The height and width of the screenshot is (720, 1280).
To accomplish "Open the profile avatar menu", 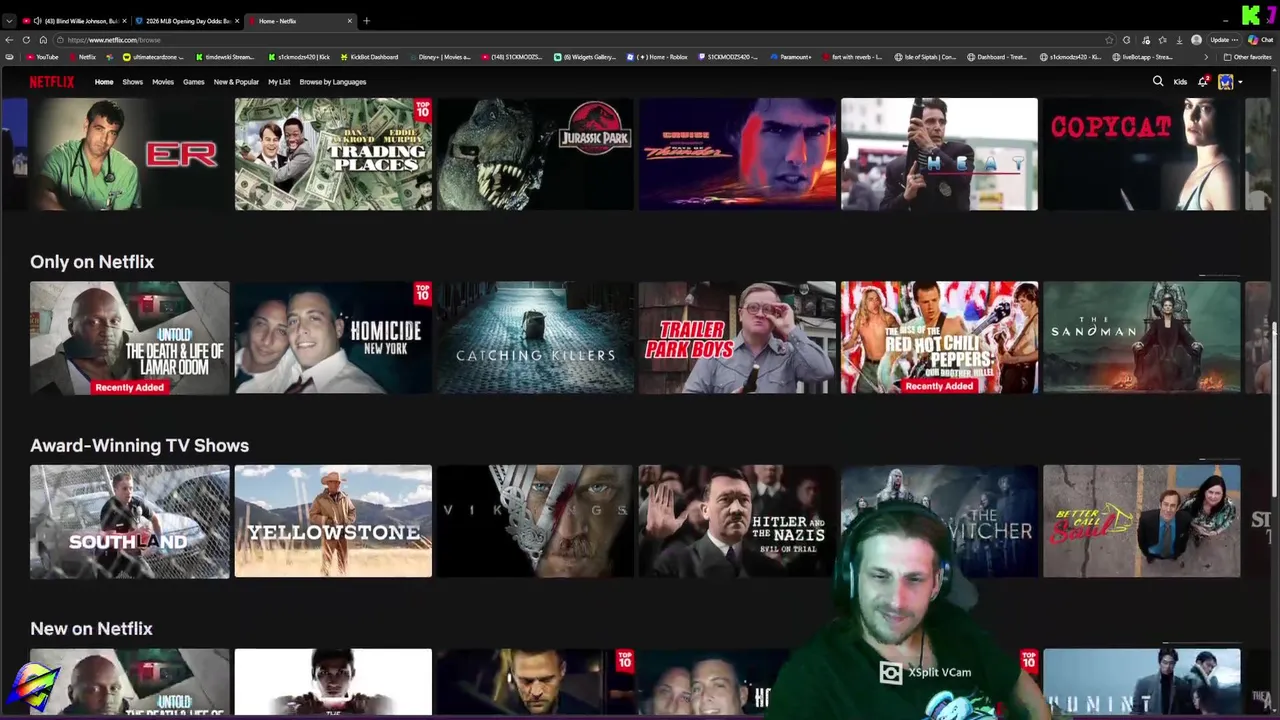I will [x=1225, y=82].
